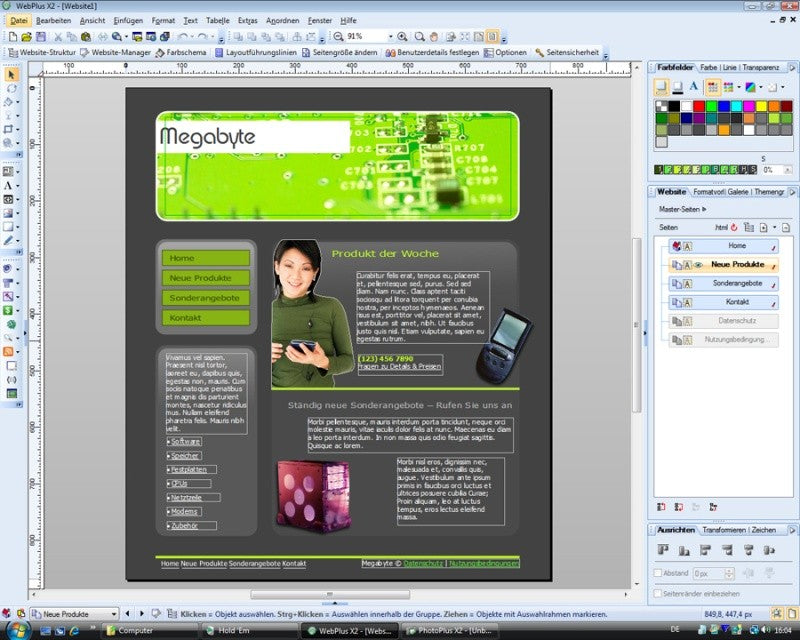
Task: Select the Pan hand tool in toolbar
Action: [x=434, y=37]
